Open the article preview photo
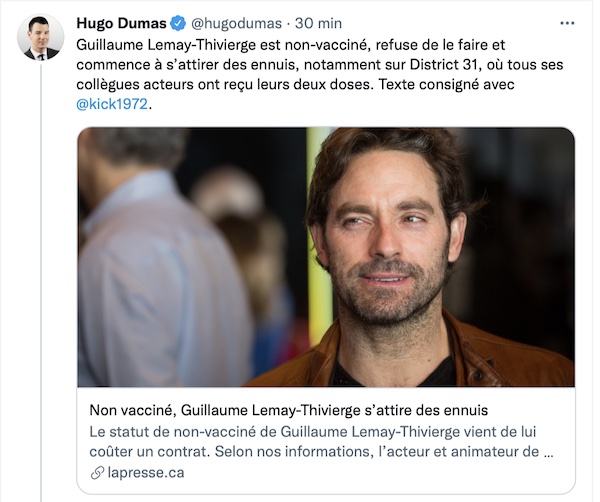Screen dimensions: 600x502 pos(326,257)
